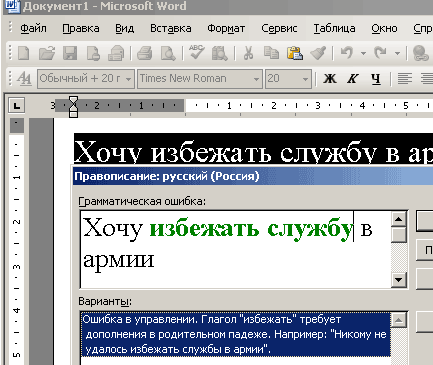Open a file with the Open folder icon
The width and height of the screenshot is (433, 365).
click(47, 53)
